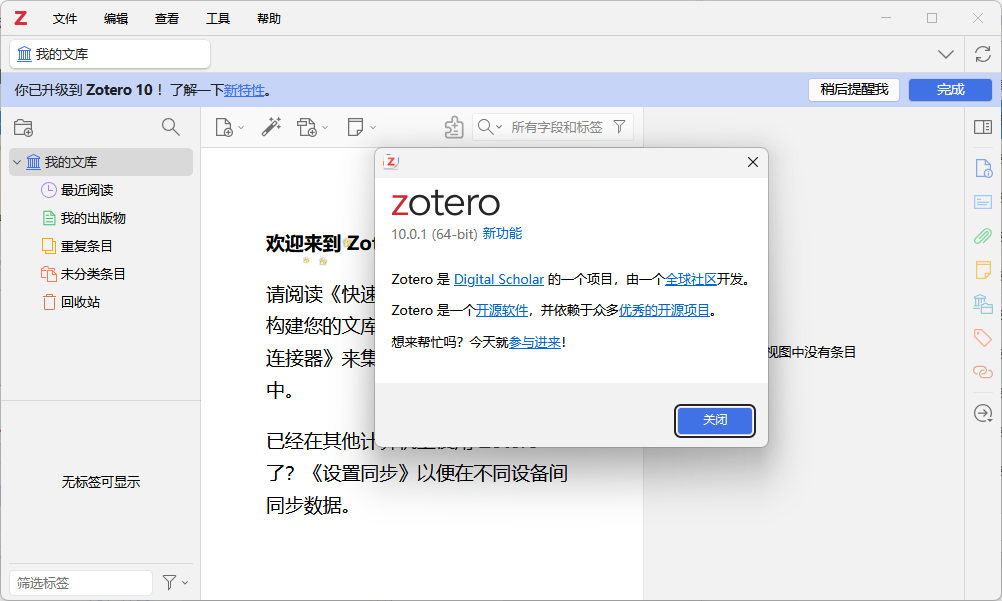
Task: Open the 编辑 menu
Action: point(116,19)
